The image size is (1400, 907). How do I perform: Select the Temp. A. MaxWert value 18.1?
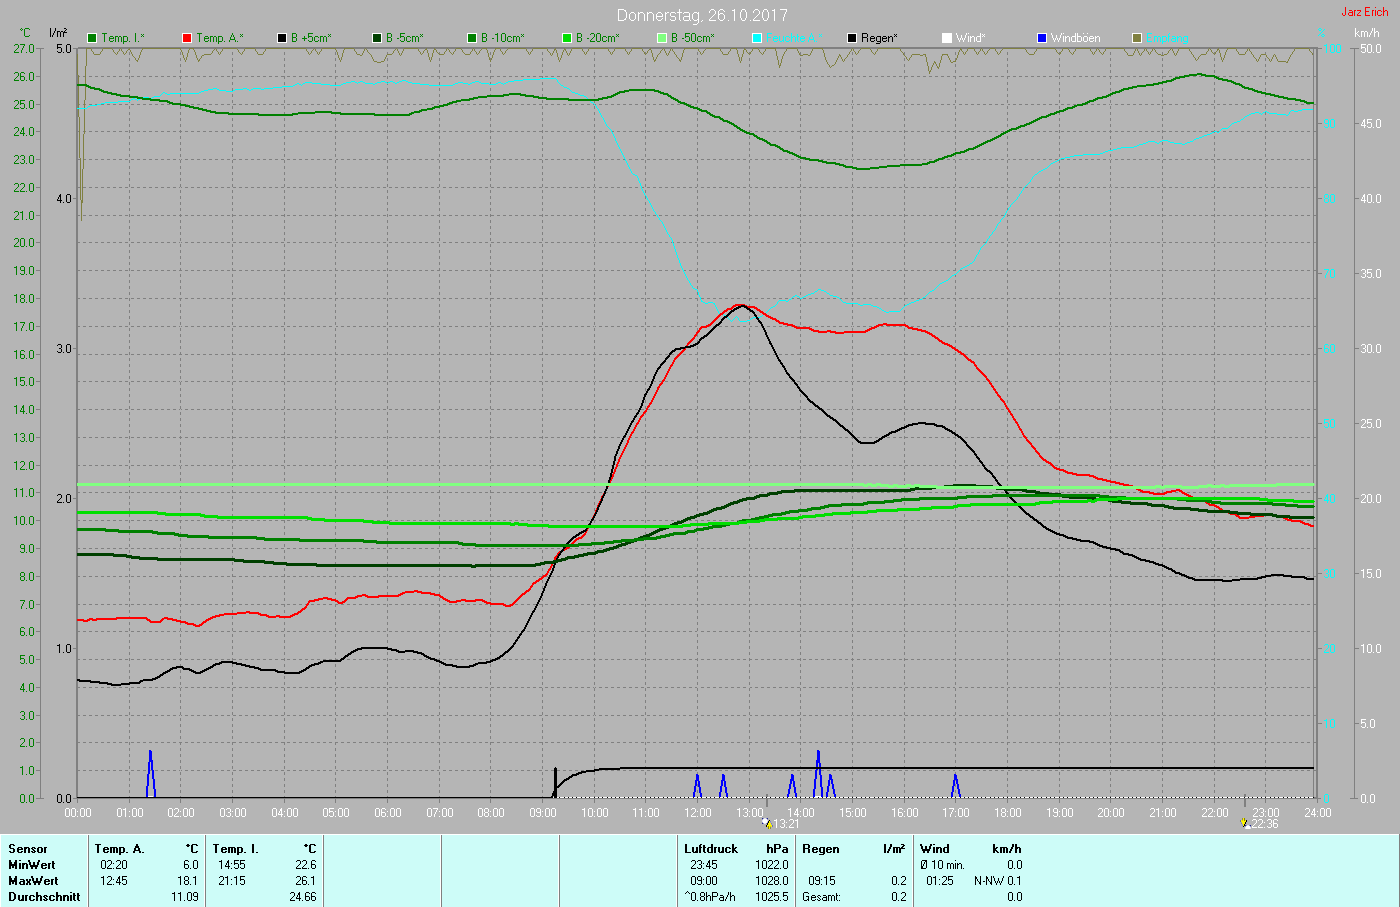189,881
